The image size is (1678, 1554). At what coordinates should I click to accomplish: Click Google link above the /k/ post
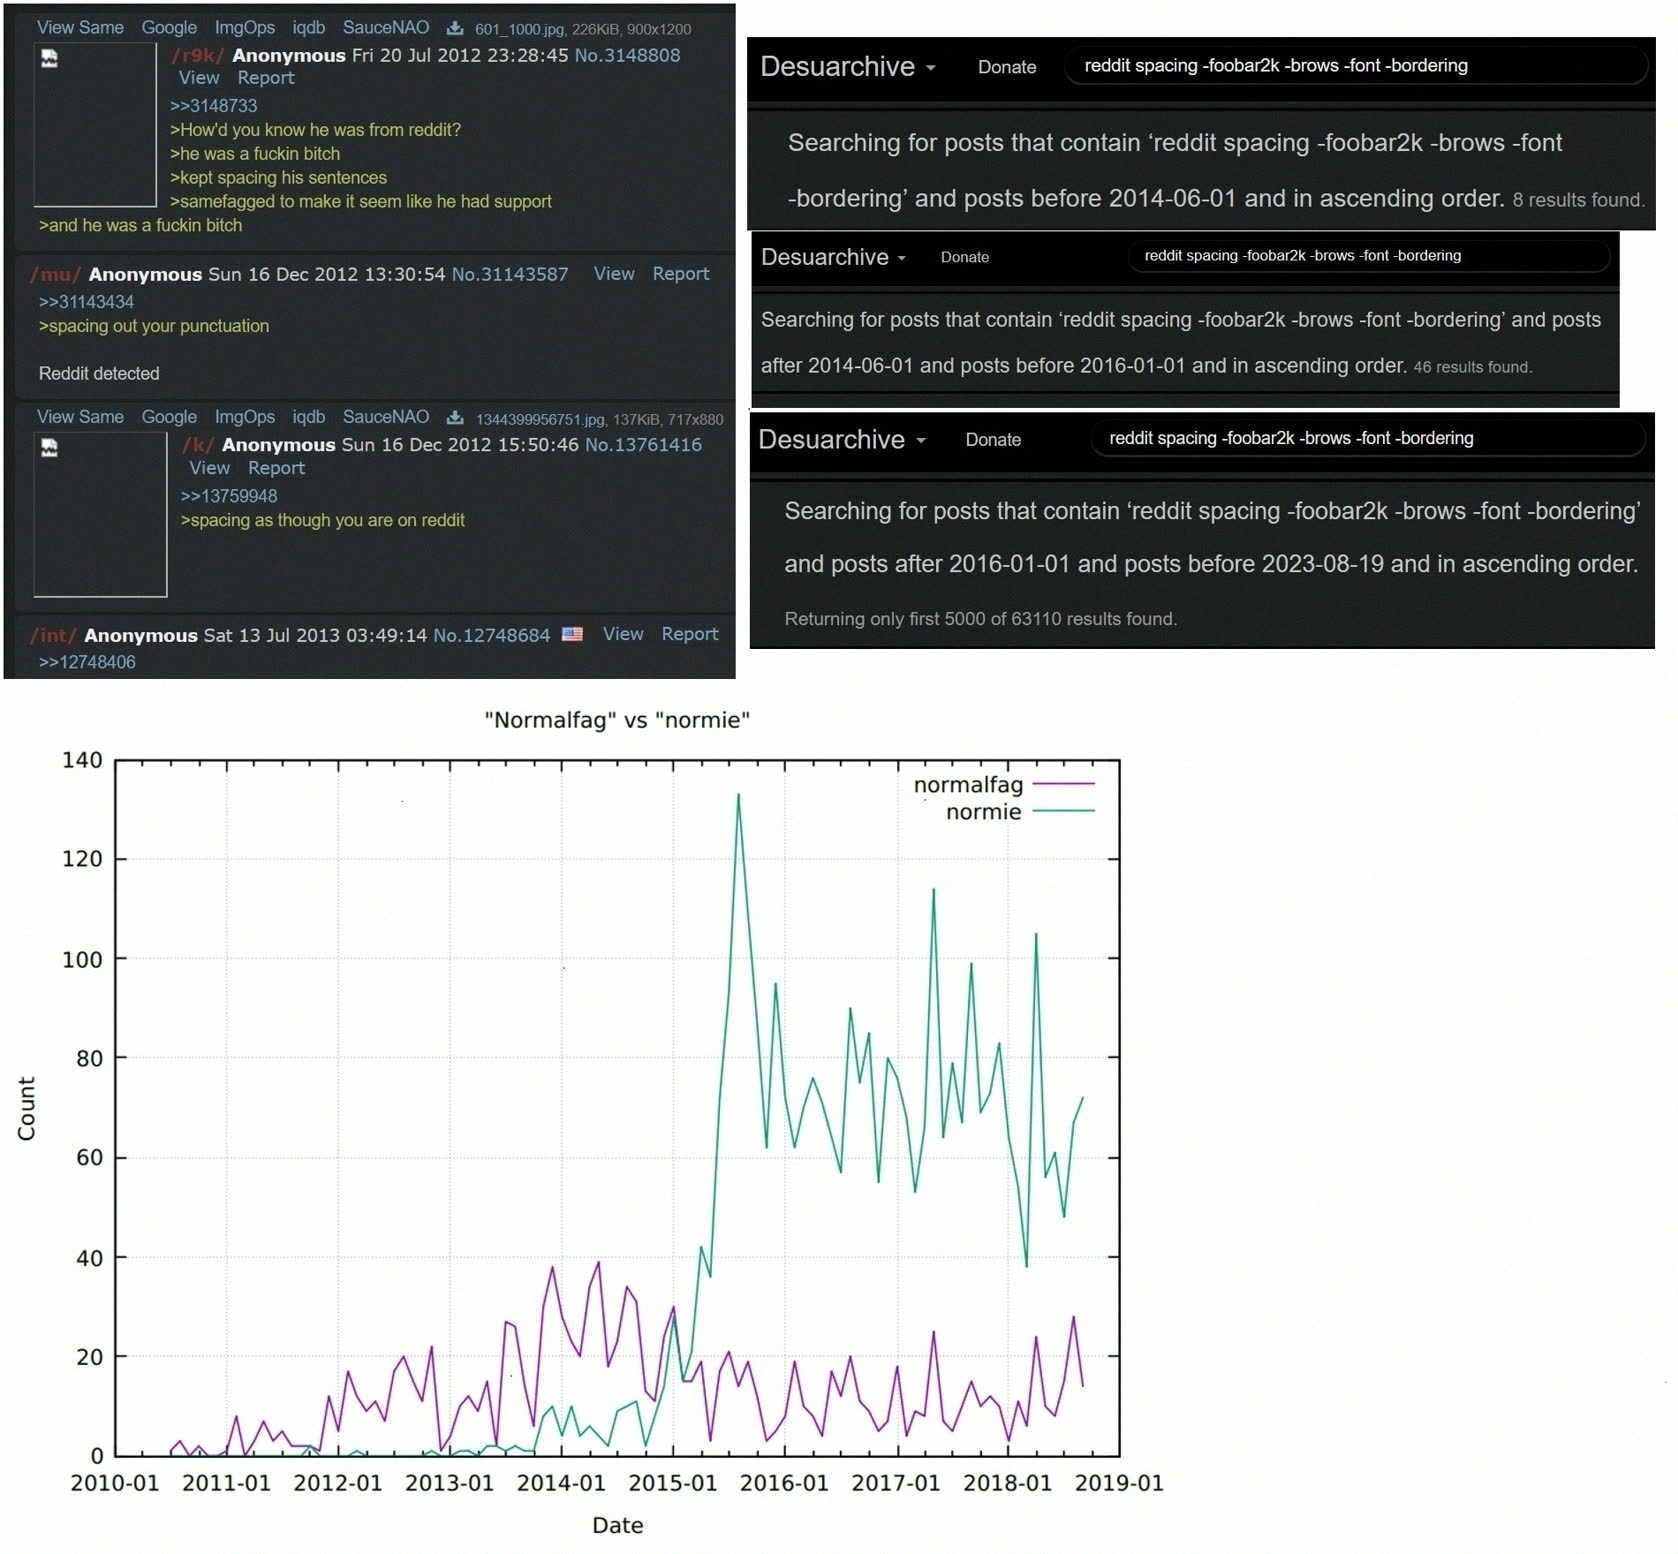[169, 416]
